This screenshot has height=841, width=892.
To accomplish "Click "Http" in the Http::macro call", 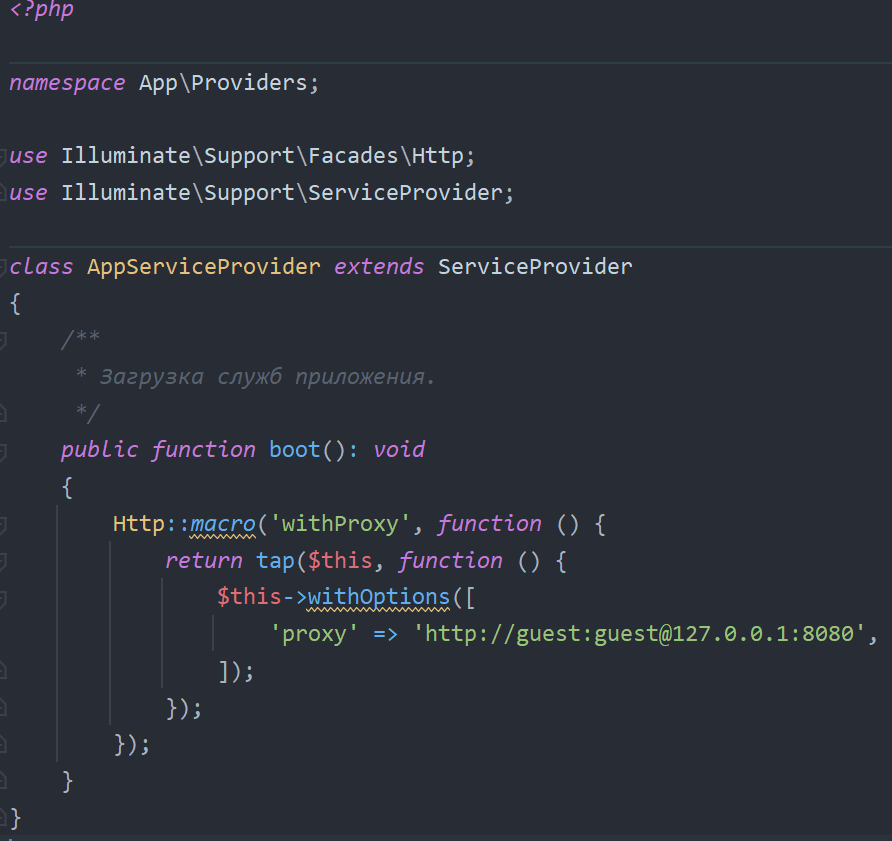I will [139, 524].
